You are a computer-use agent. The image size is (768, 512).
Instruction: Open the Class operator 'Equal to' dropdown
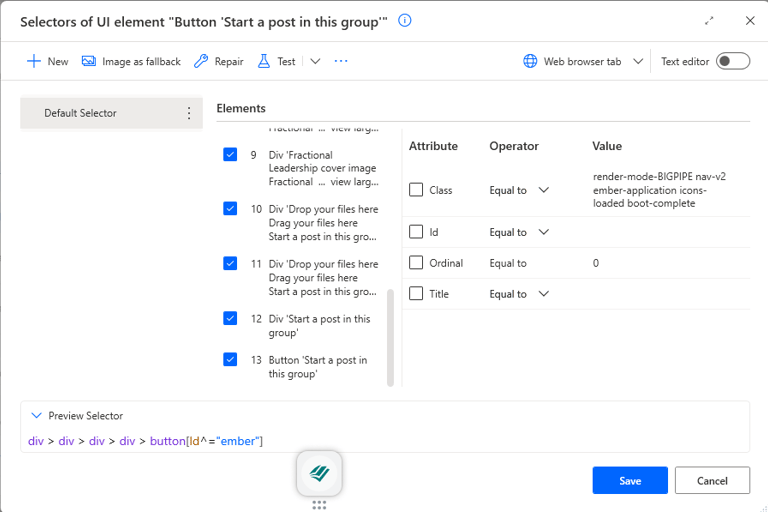544,190
